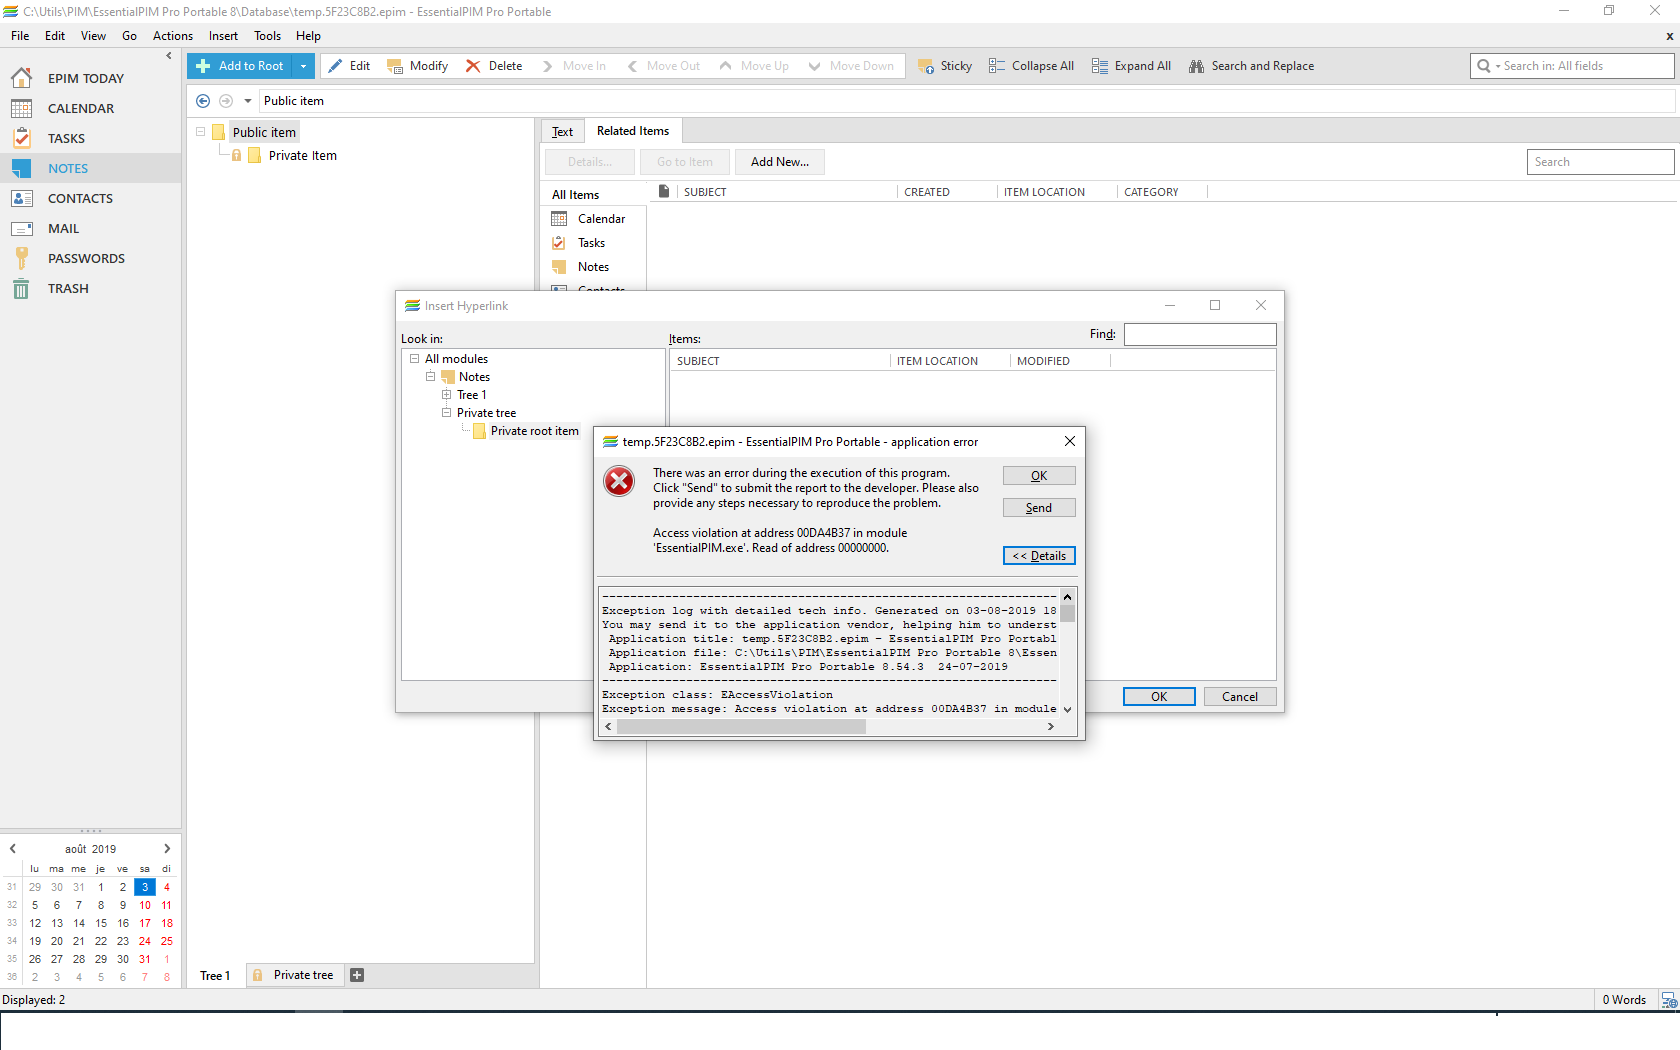Click Send error report button
The height and width of the screenshot is (1050, 1680).
point(1039,508)
